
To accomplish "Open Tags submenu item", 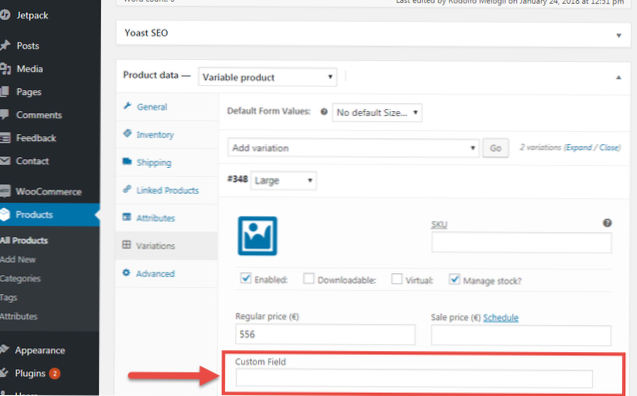I will click(9, 297).
